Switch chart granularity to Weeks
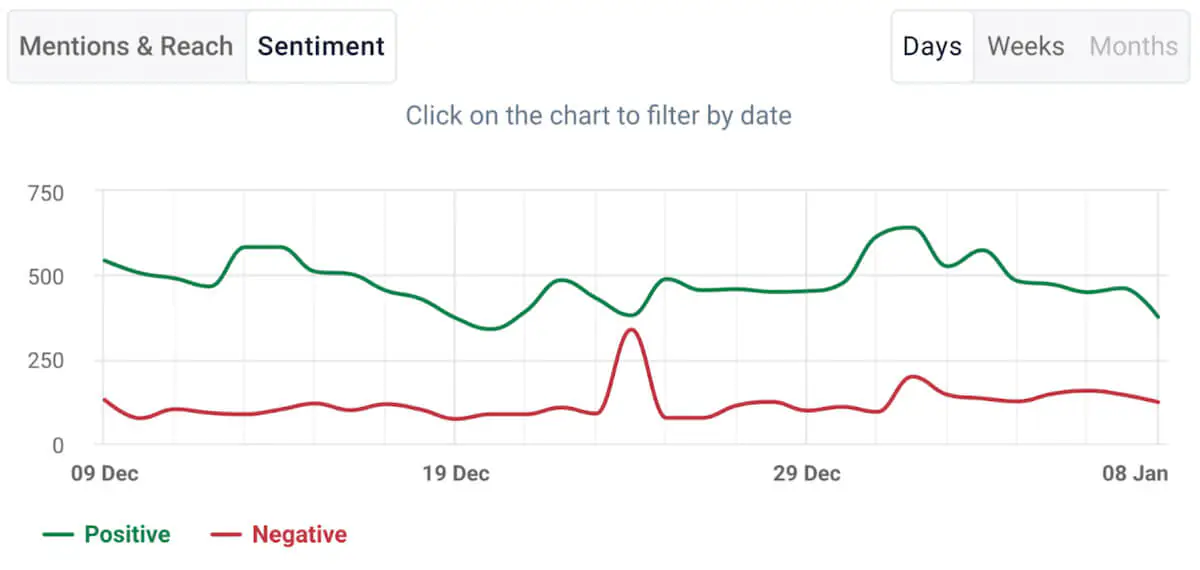 [1026, 46]
